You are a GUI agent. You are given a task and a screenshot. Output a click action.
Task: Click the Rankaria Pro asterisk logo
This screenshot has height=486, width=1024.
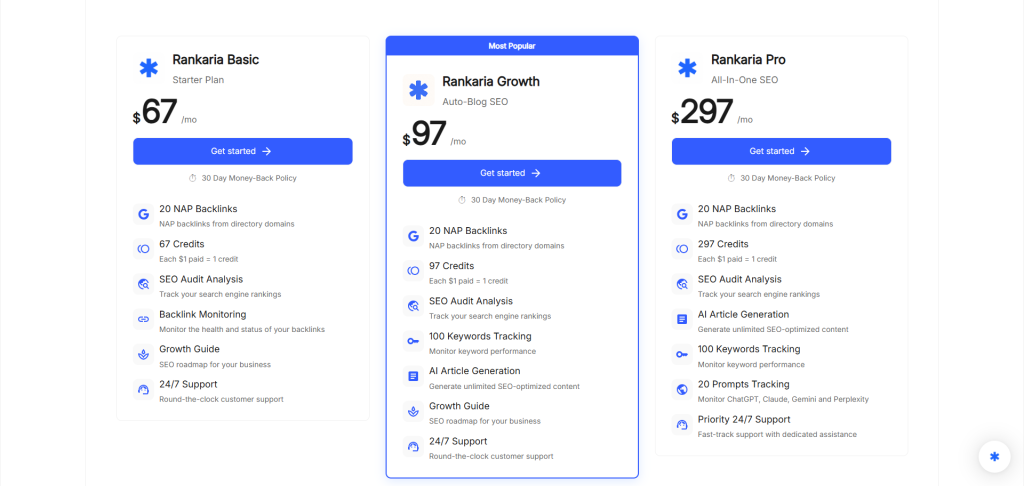pyautogui.click(x=687, y=68)
